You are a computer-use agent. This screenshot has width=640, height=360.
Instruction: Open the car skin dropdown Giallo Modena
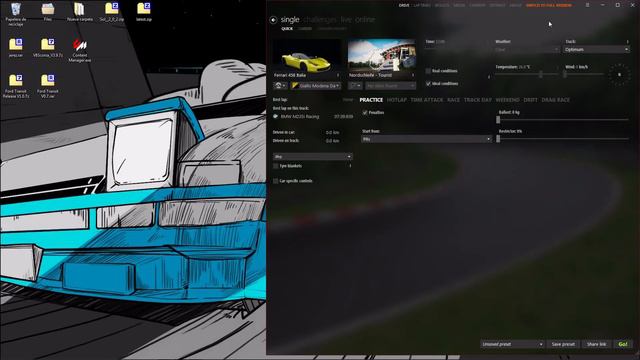pyautogui.click(x=315, y=86)
